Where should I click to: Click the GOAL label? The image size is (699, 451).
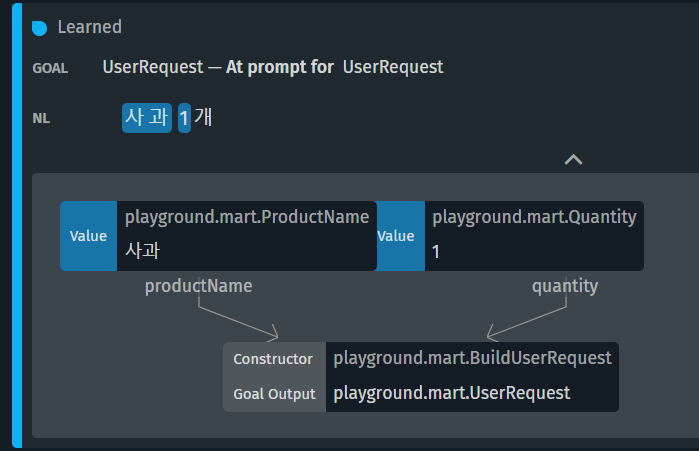coord(50,68)
